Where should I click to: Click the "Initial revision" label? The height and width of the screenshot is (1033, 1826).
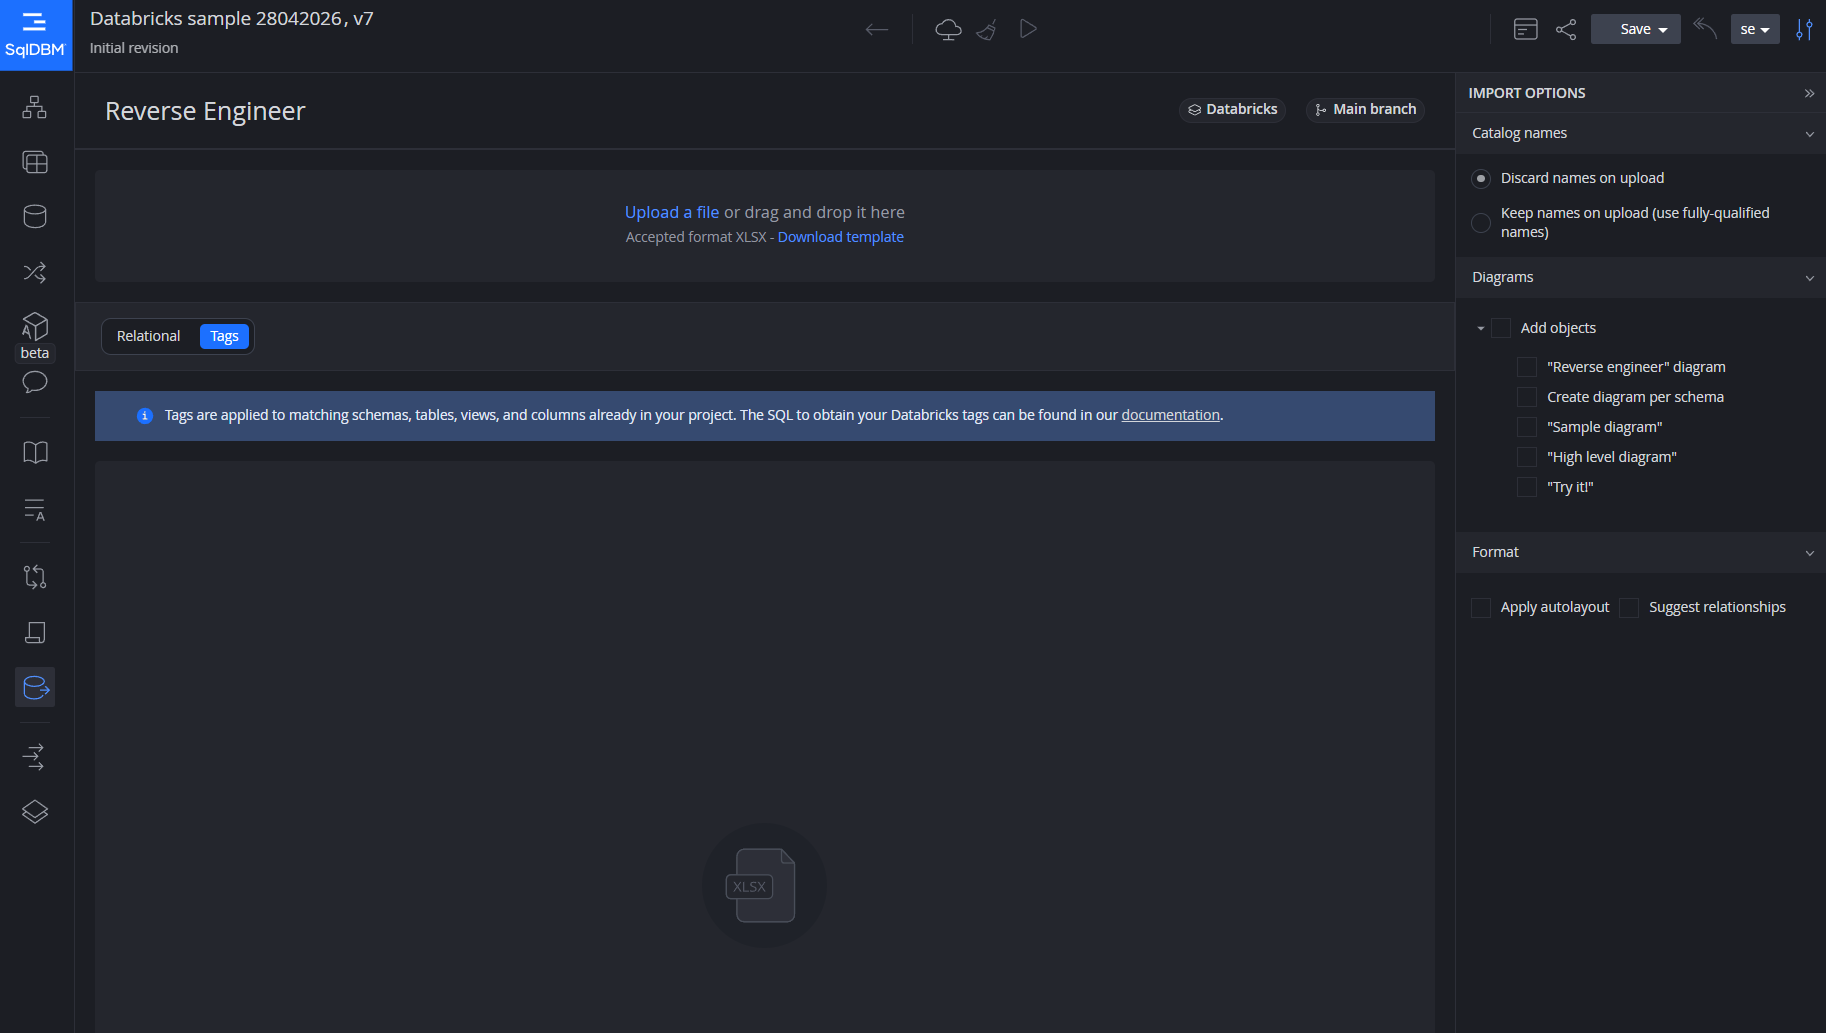pos(134,48)
